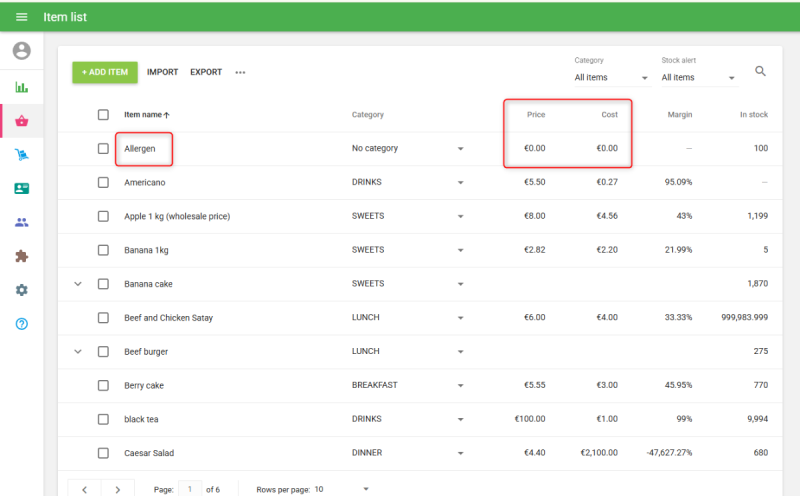
Task: Click the Add Item button
Action: pos(105,72)
